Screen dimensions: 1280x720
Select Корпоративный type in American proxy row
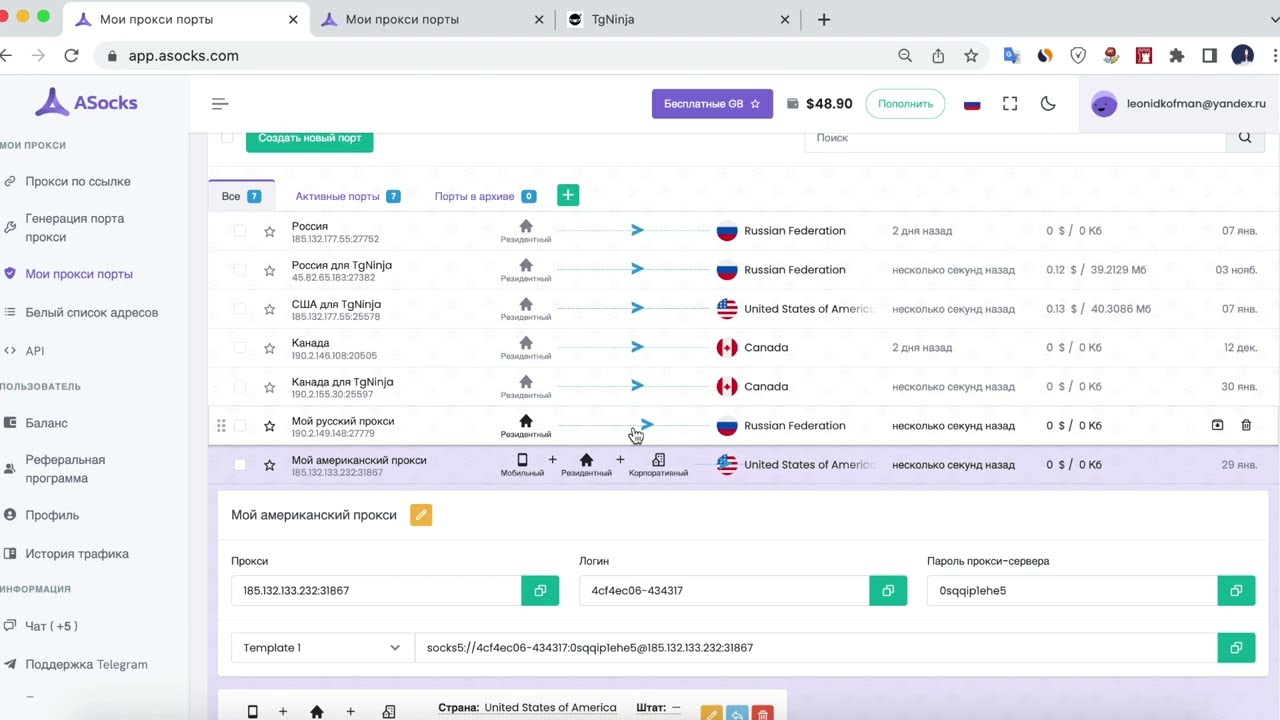pos(658,465)
